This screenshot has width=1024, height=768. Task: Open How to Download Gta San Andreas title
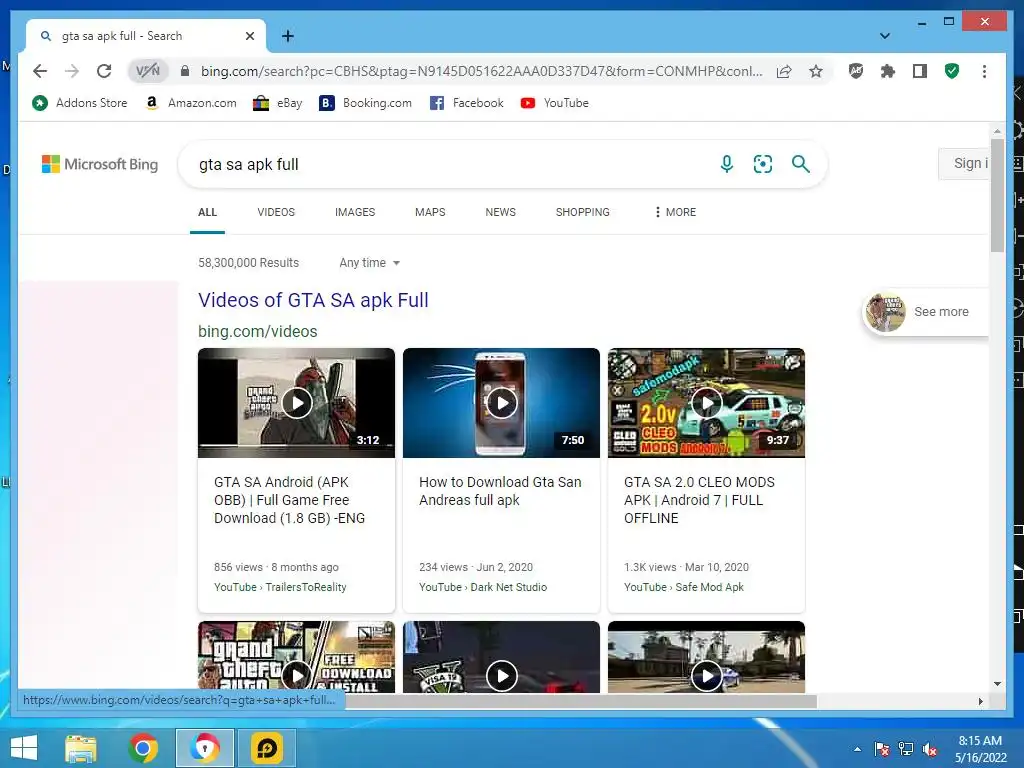[x=500, y=491]
